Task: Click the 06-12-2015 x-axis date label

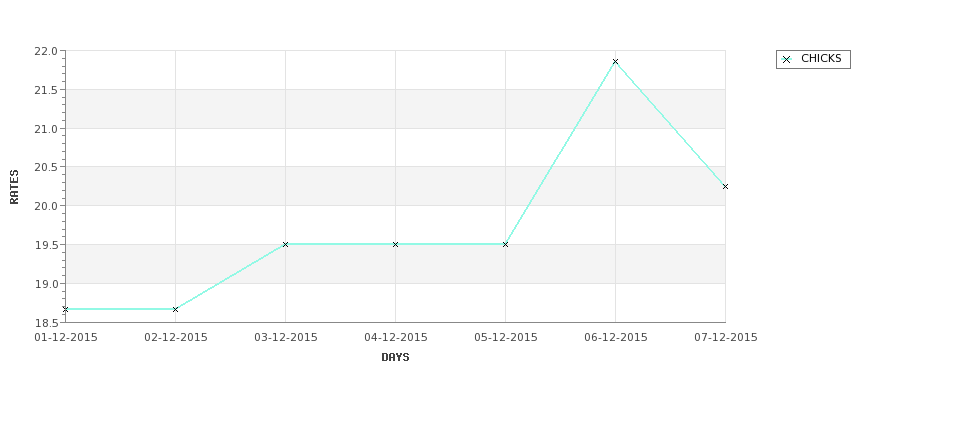Action: (616, 337)
